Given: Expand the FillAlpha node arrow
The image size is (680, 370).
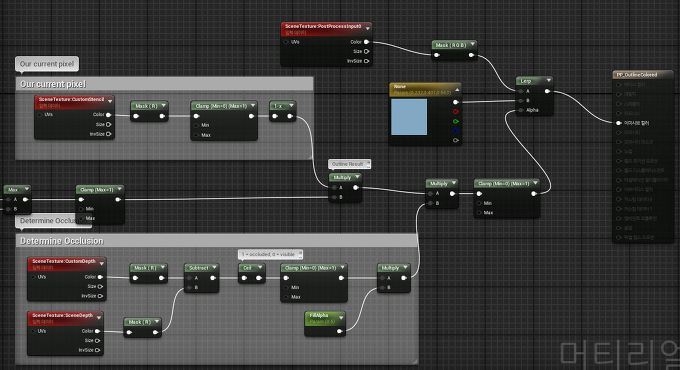Looking at the screenshot, I should [x=341, y=318].
